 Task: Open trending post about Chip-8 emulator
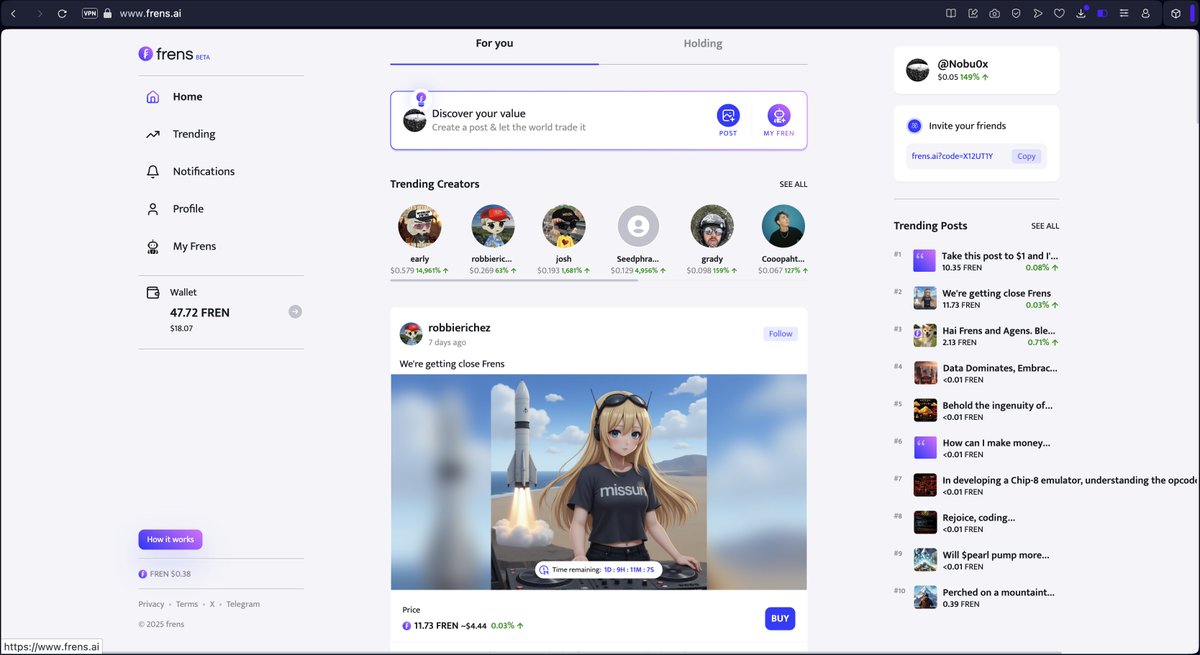1046,486
